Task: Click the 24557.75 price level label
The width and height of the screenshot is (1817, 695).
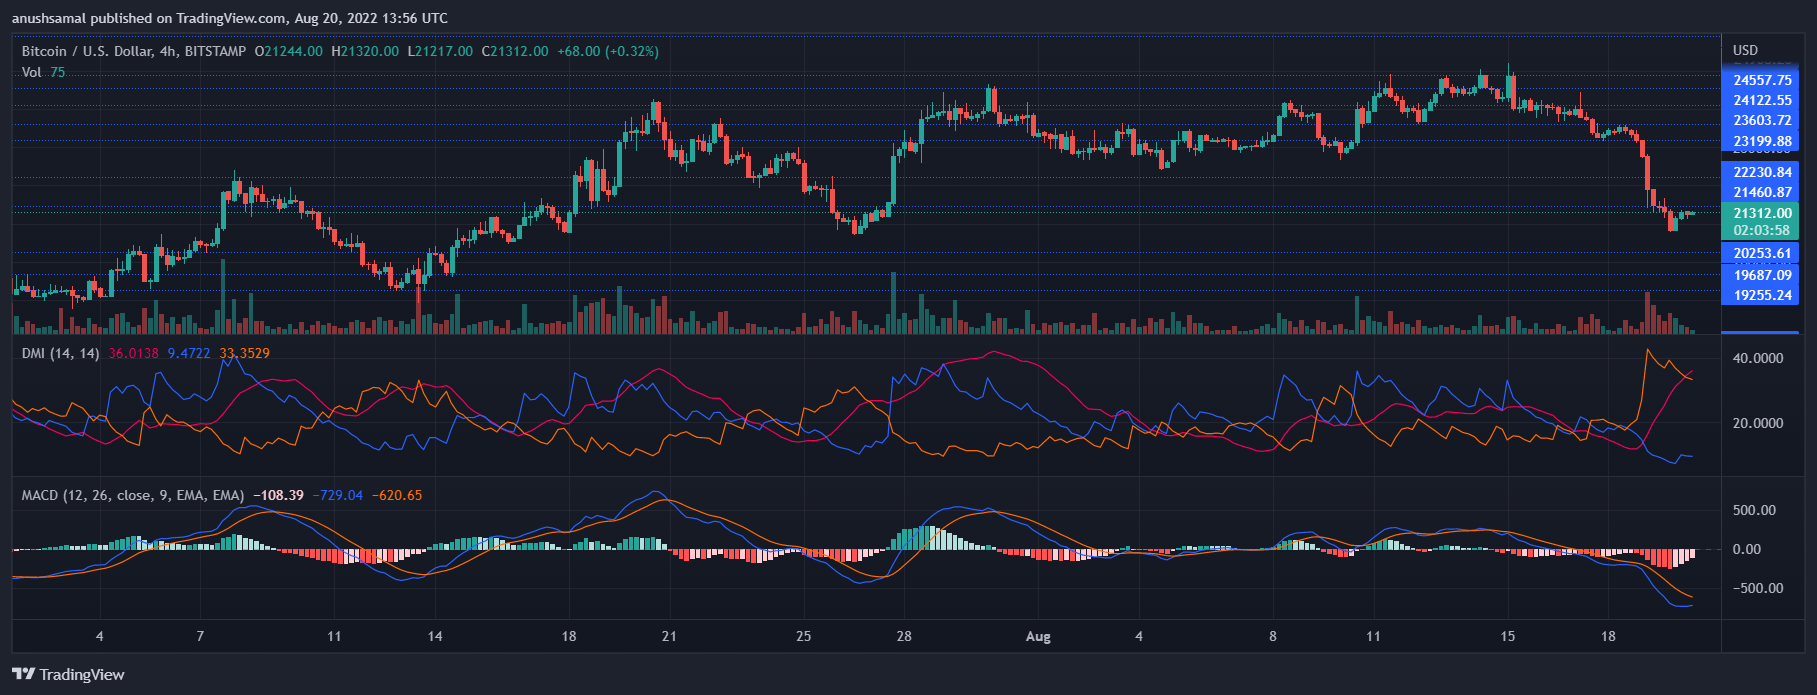Action: click(x=1762, y=80)
